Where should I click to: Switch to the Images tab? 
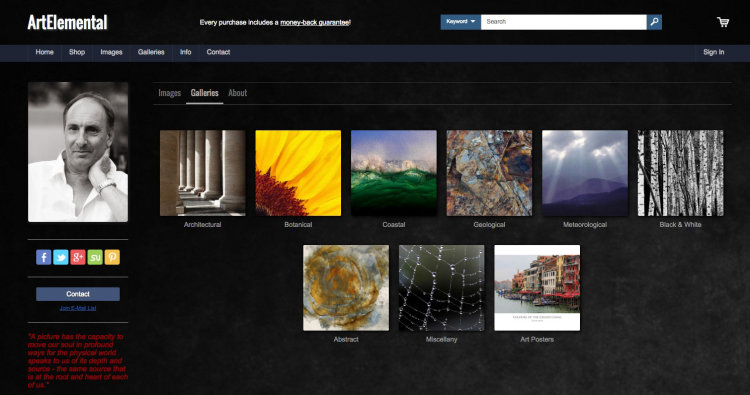point(169,93)
